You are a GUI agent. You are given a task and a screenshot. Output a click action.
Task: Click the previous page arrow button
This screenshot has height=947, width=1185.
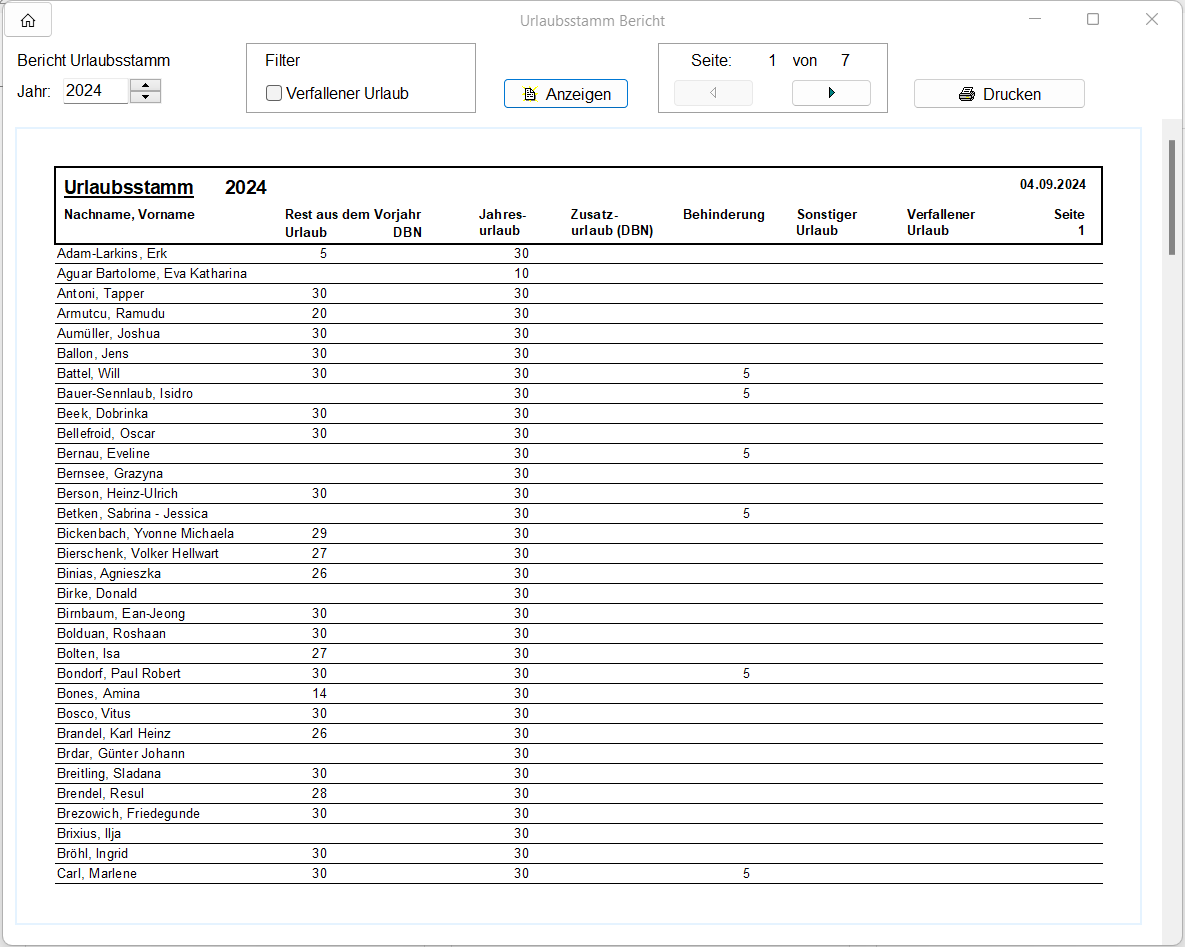[x=713, y=93]
